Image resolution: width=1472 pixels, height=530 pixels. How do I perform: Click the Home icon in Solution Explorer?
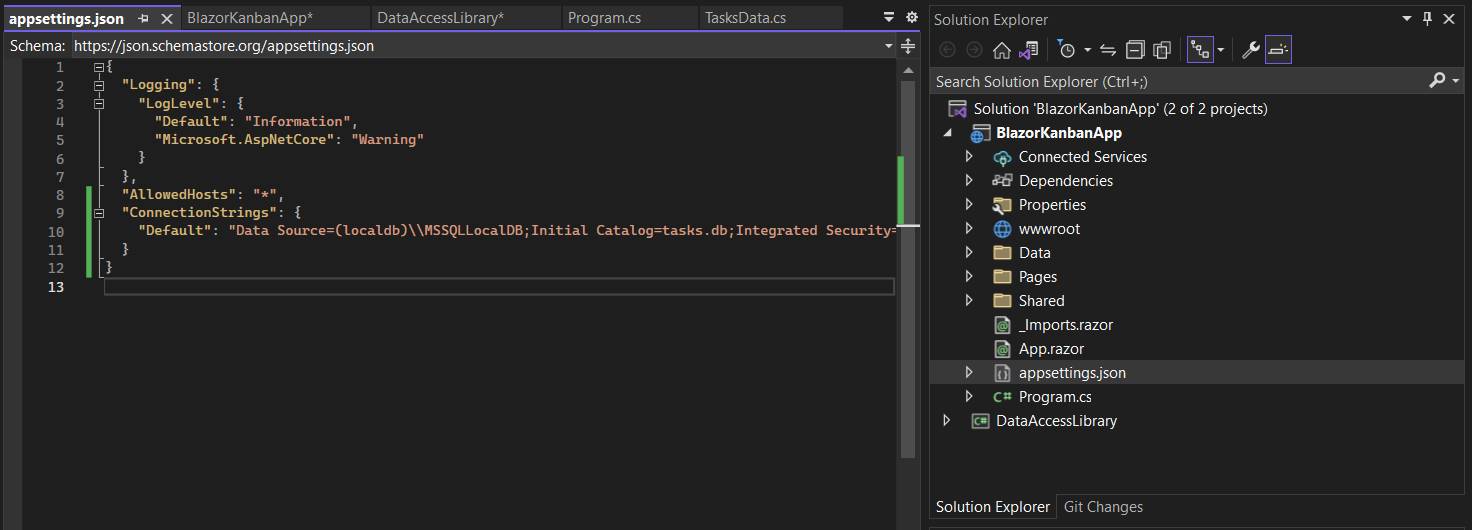pos(1001,50)
